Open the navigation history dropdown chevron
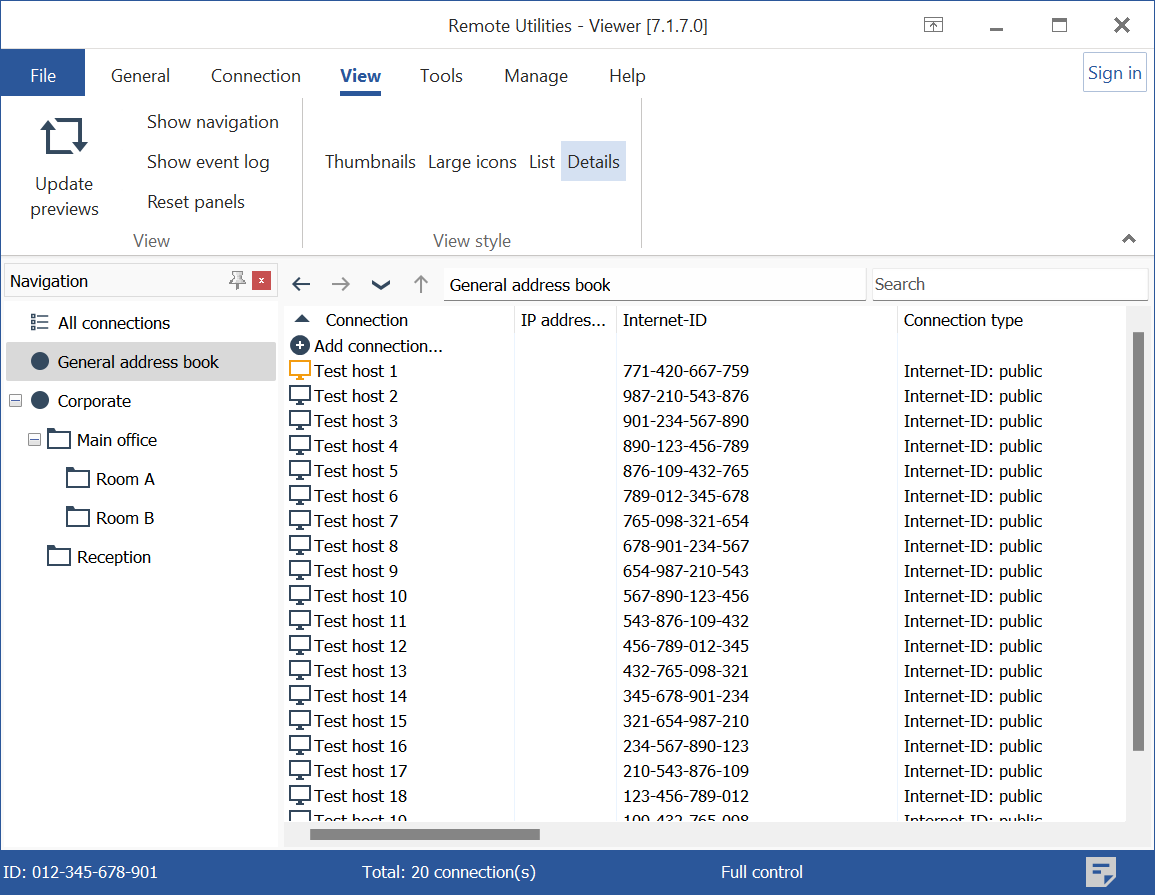 381,285
